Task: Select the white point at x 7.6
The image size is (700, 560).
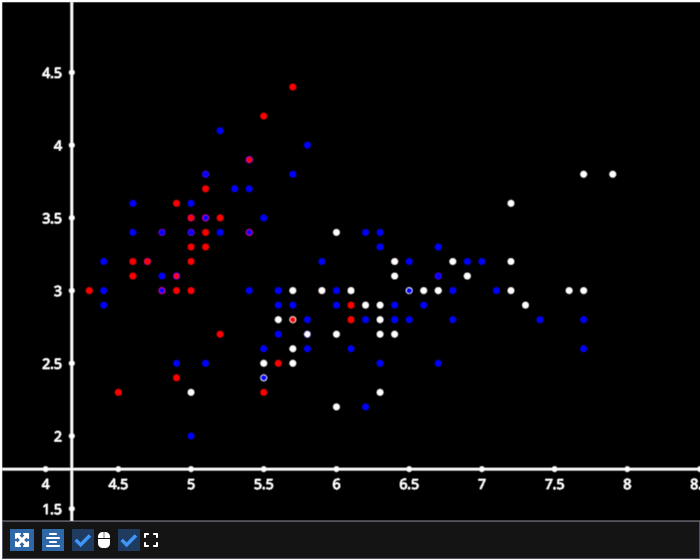Action: pyautogui.click(x=569, y=291)
